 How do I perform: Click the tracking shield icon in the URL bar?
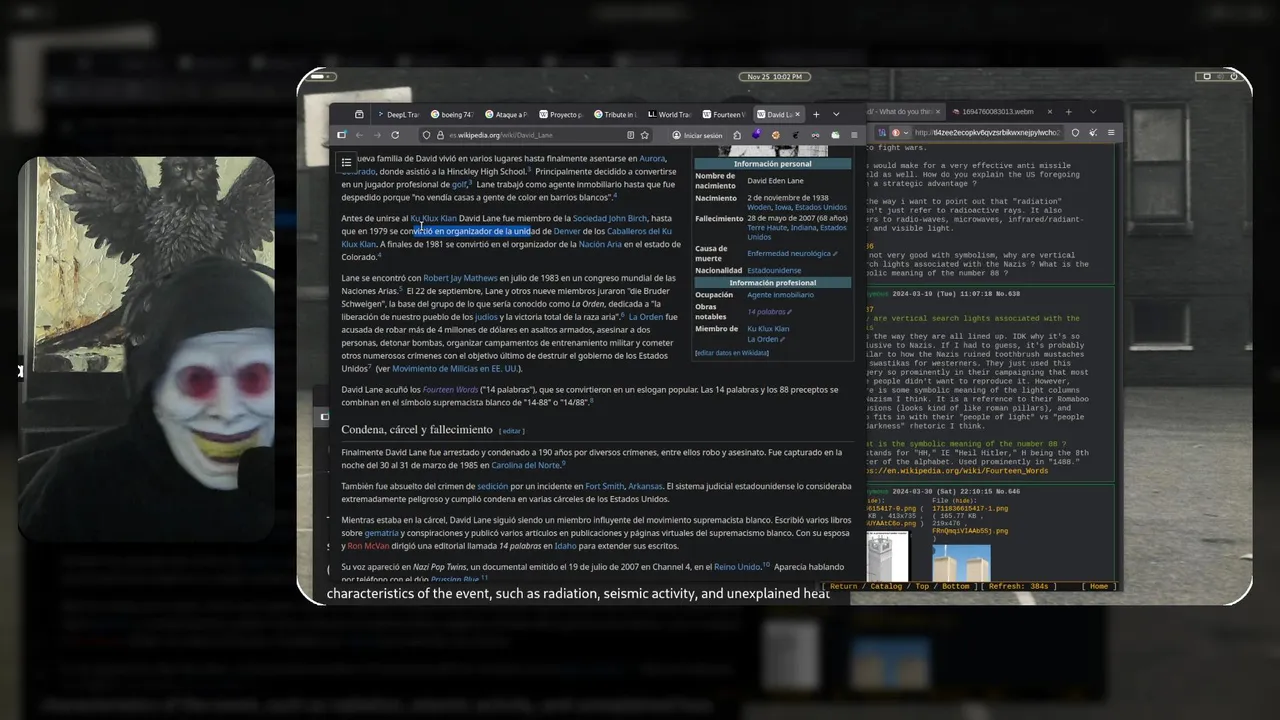426,135
